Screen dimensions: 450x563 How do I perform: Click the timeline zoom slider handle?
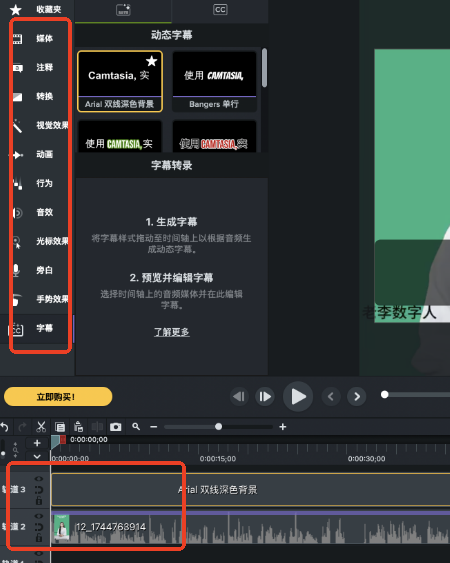point(218,427)
